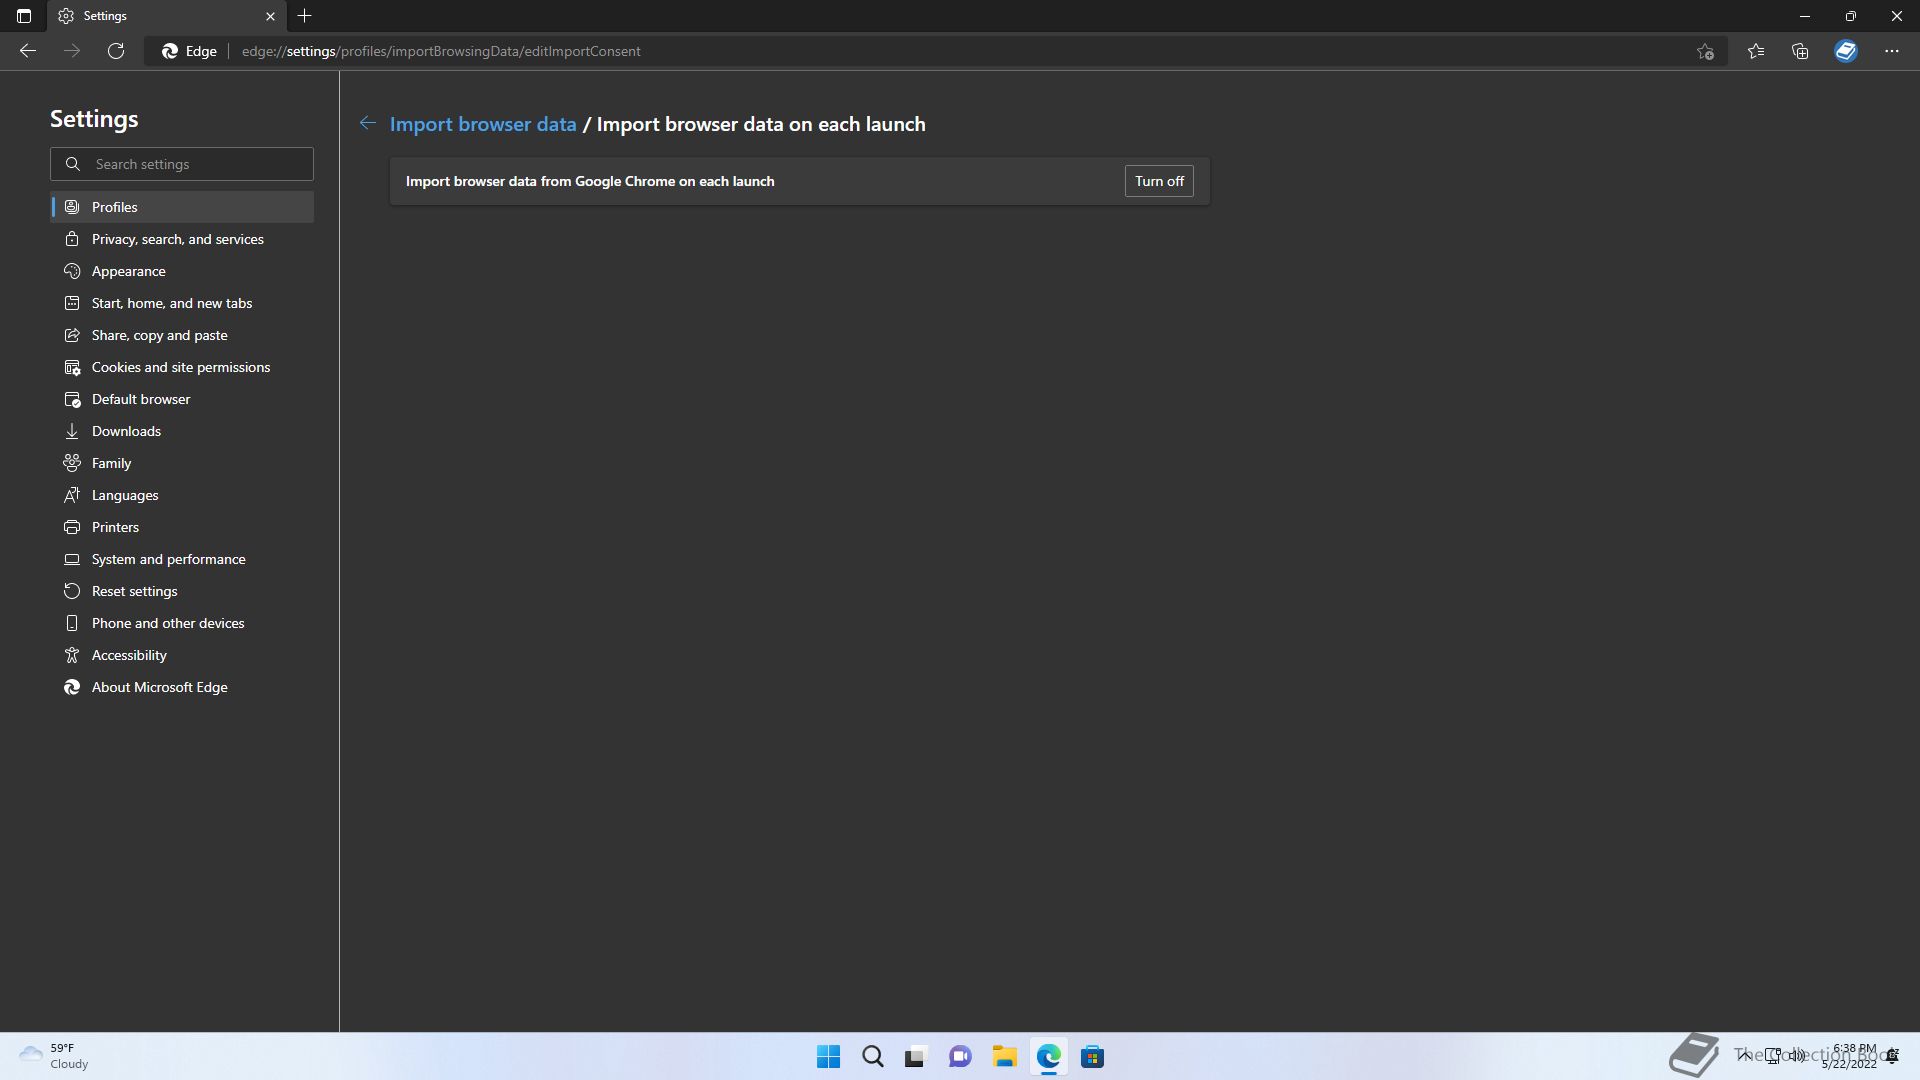Click the browser forward arrow
This screenshot has width=1920, height=1080.
(72, 51)
